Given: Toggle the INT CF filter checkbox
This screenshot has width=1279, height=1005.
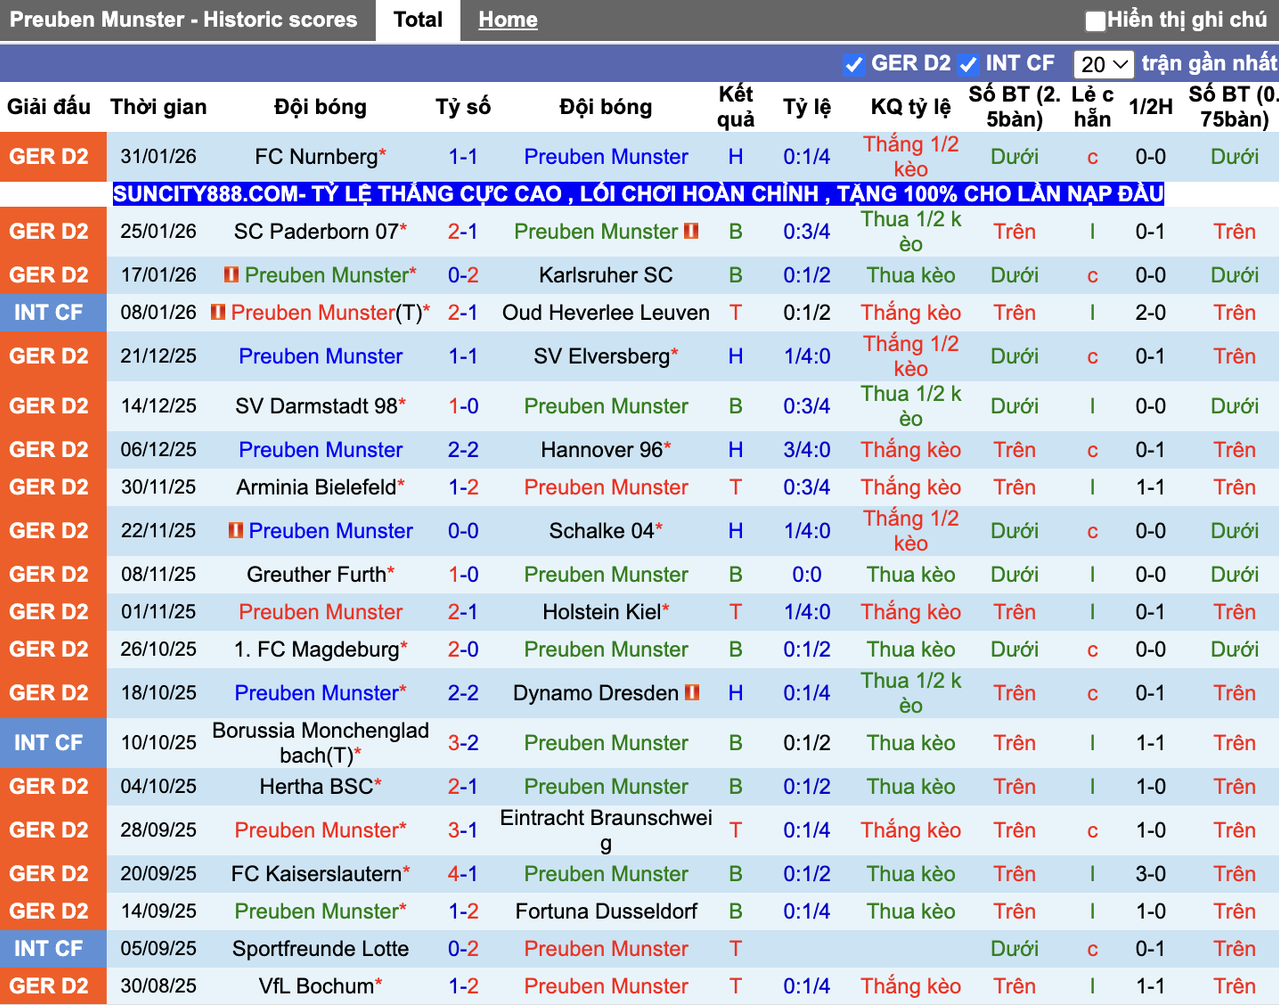Looking at the screenshot, I should [967, 65].
